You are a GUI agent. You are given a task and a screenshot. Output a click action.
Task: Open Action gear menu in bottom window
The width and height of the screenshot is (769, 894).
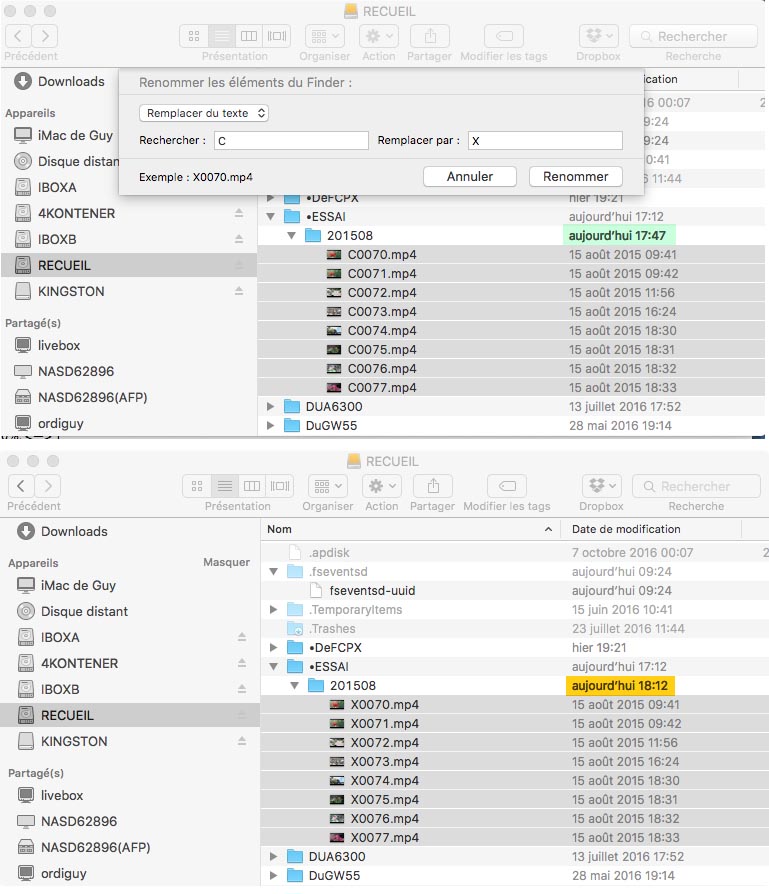click(x=381, y=486)
